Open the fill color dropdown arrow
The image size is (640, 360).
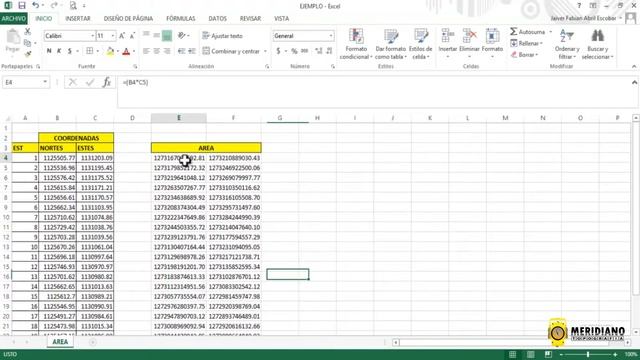[x=118, y=51]
